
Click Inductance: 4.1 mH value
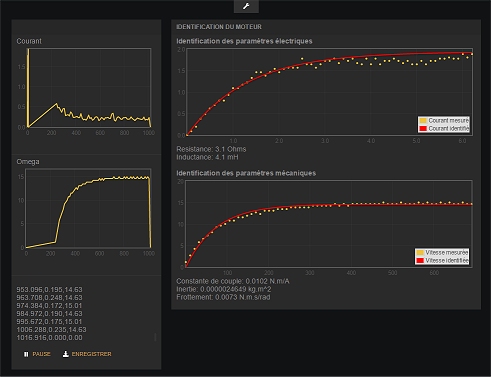pyautogui.click(x=207, y=157)
